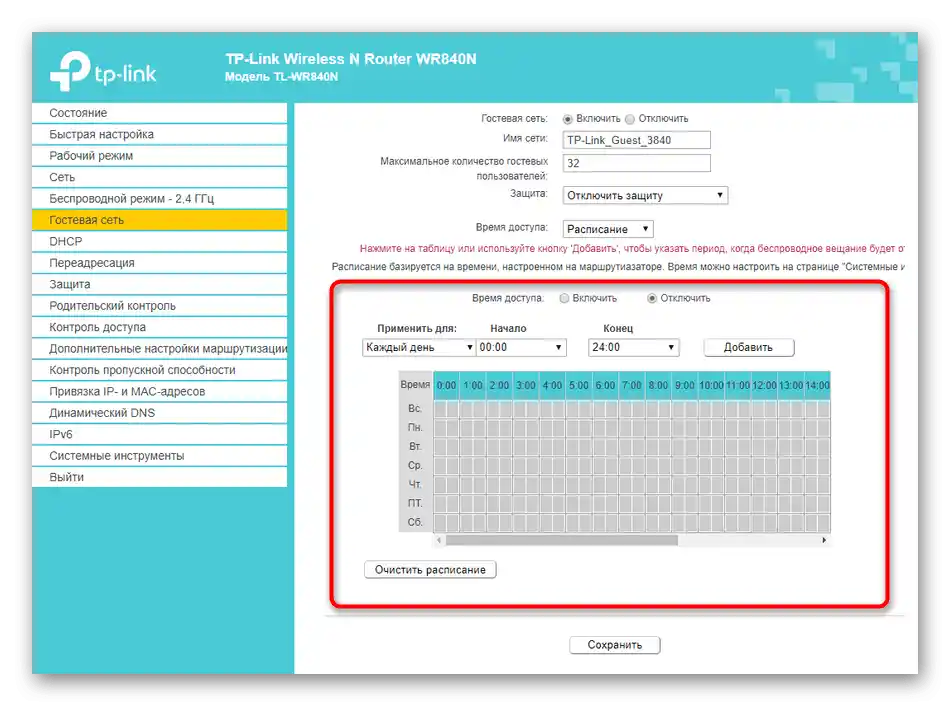Click the Пт. row label
This screenshot has height=706, width=950.
(415, 503)
